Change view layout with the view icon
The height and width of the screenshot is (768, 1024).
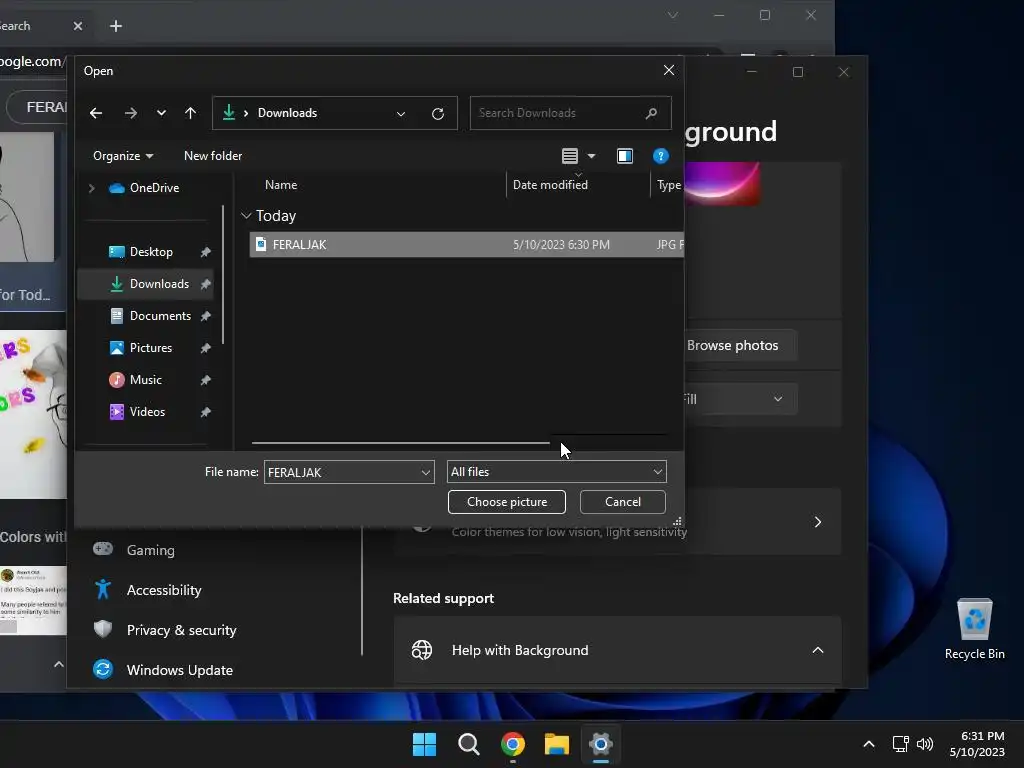(x=570, y=156)
